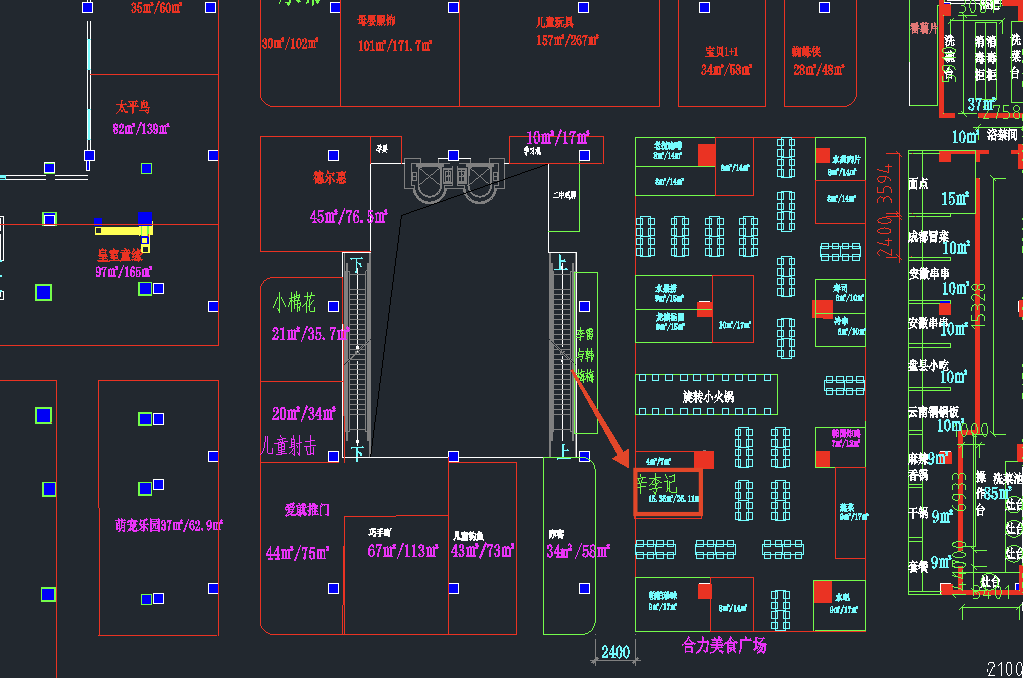The height and width of the screenshot is (678, 1023).
Task: Click the 合力美食广场 title text
Action: [724, 646]
